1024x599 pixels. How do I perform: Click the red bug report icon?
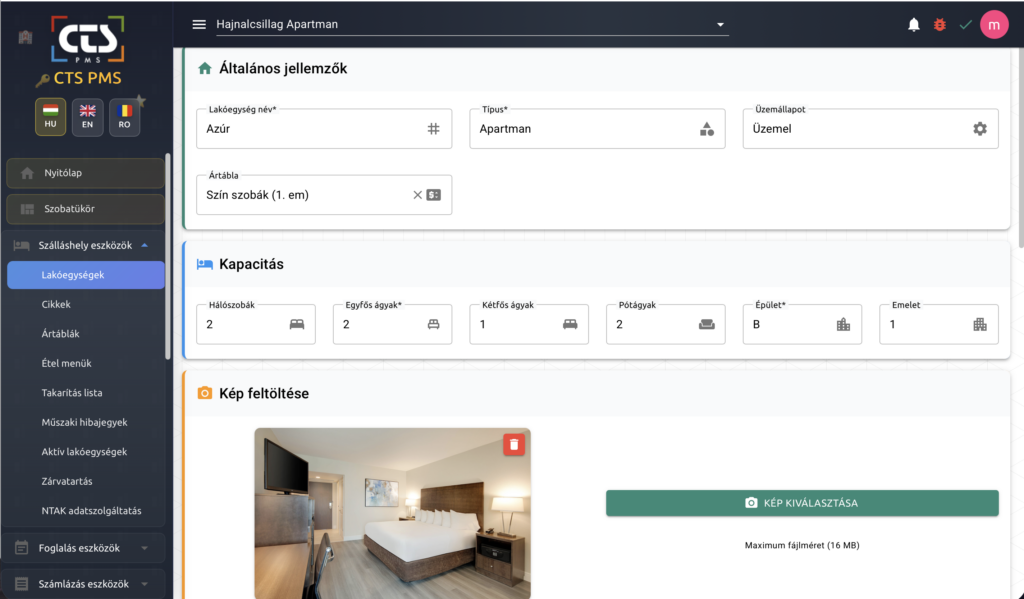[x=939, y=25]
